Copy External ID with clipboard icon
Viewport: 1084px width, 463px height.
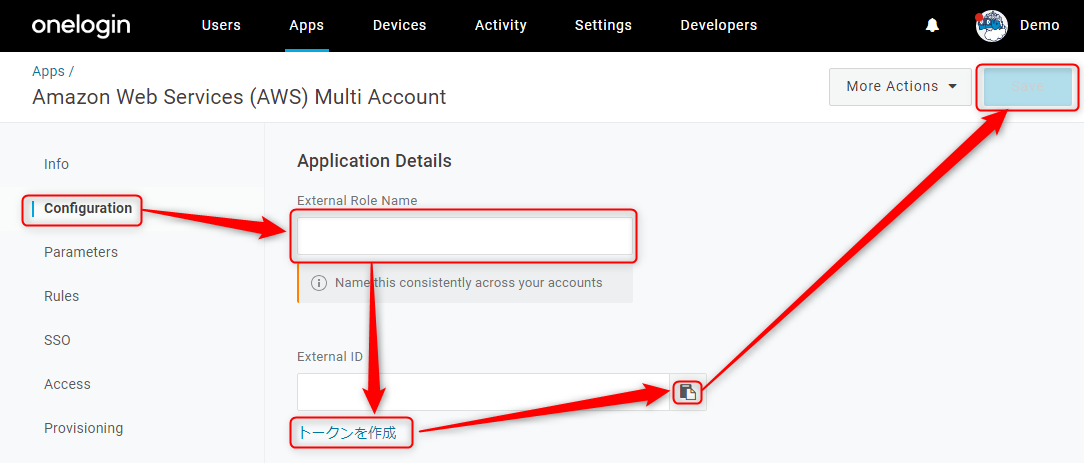687,393
